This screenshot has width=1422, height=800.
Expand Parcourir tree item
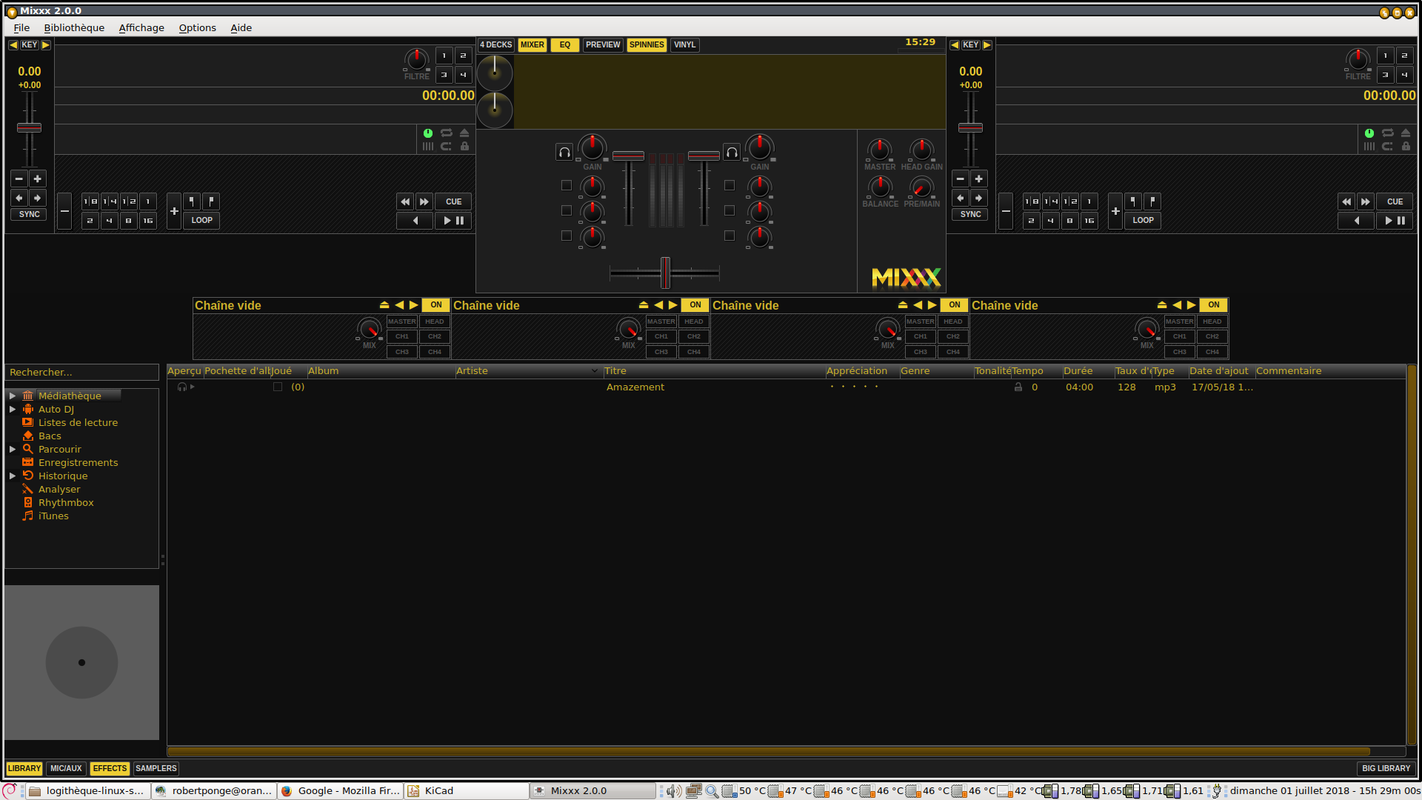click(x=13, y=449)
